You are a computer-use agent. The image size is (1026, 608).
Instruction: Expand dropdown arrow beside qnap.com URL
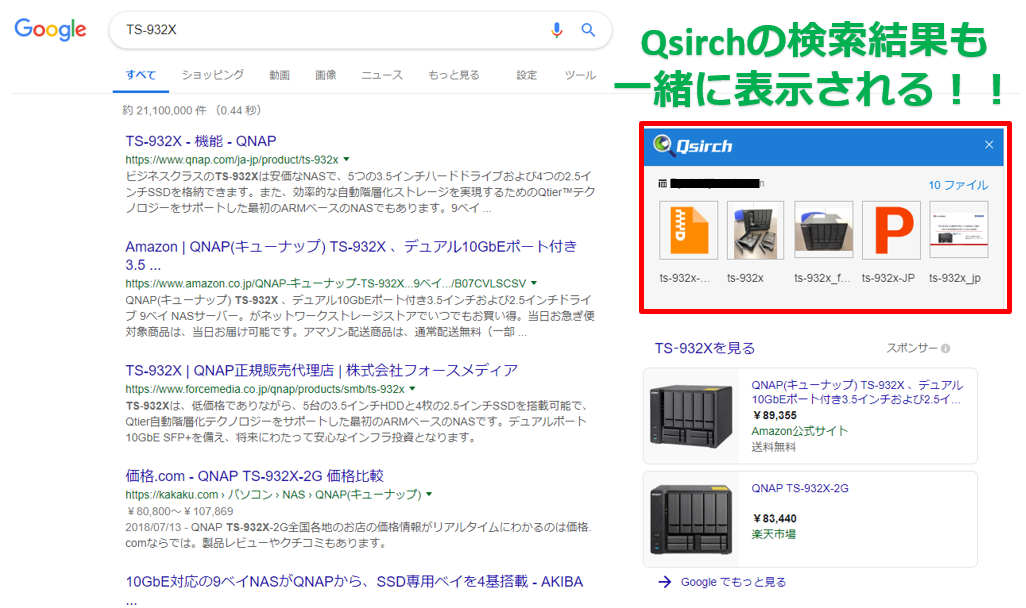coord(346,159)
